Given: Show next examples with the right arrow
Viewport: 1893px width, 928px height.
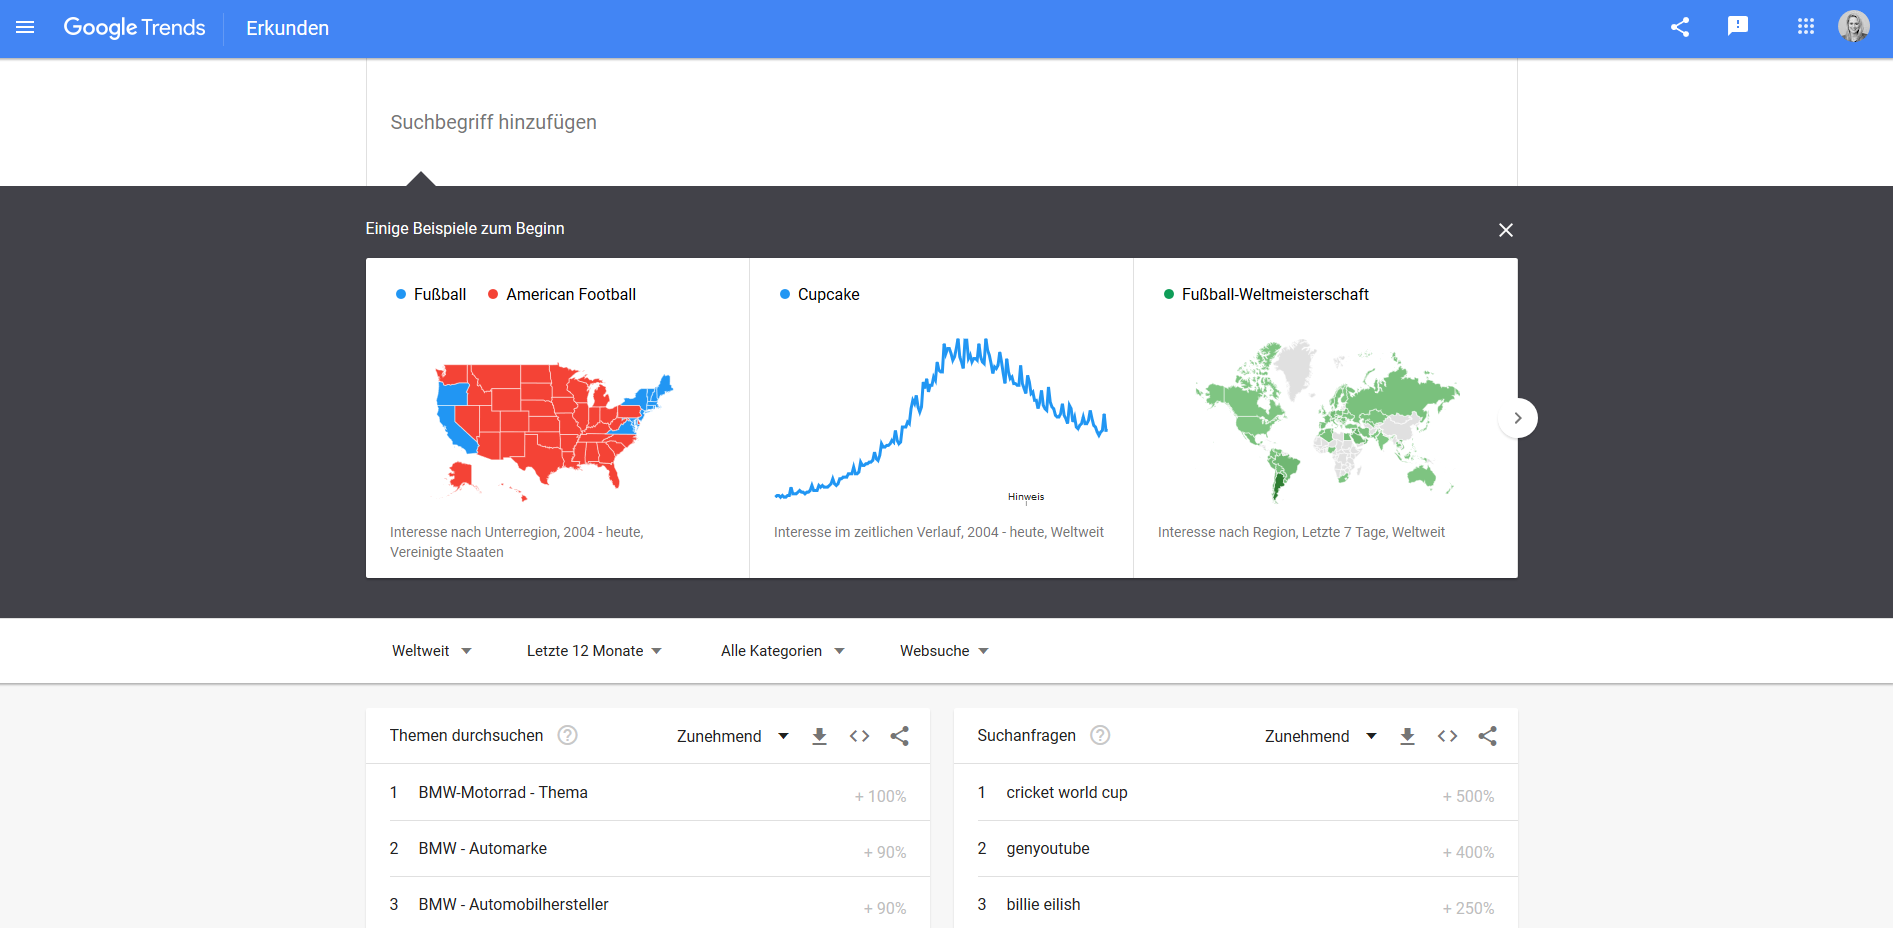Looking at the screenshot, I should pyautogui.click(x=1517, y=418).
